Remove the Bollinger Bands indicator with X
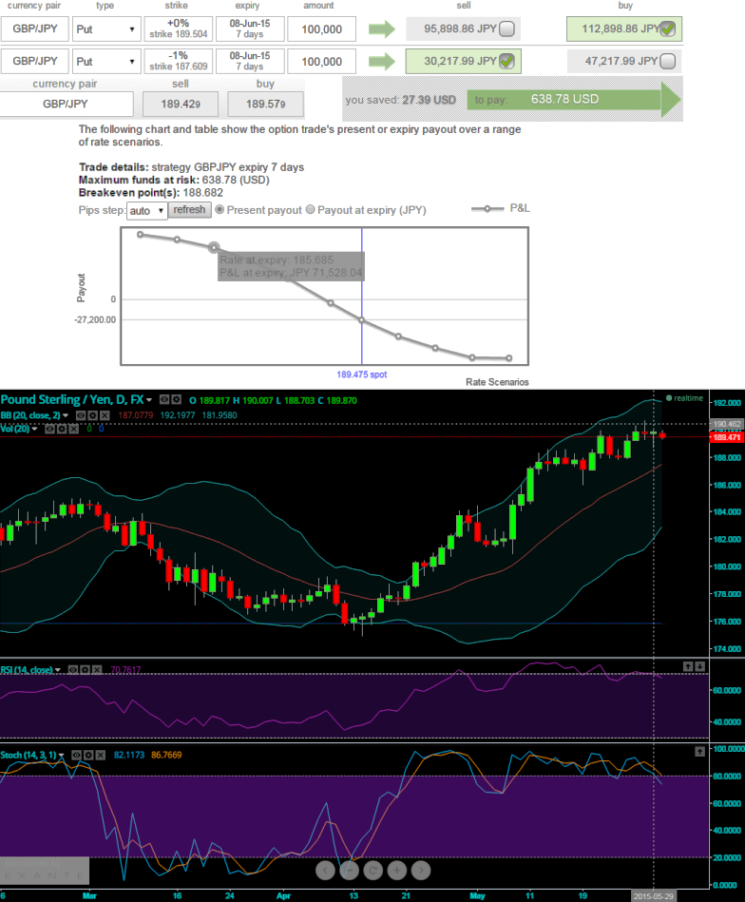This screenshot has width=745, height=902. coord(103,414)
